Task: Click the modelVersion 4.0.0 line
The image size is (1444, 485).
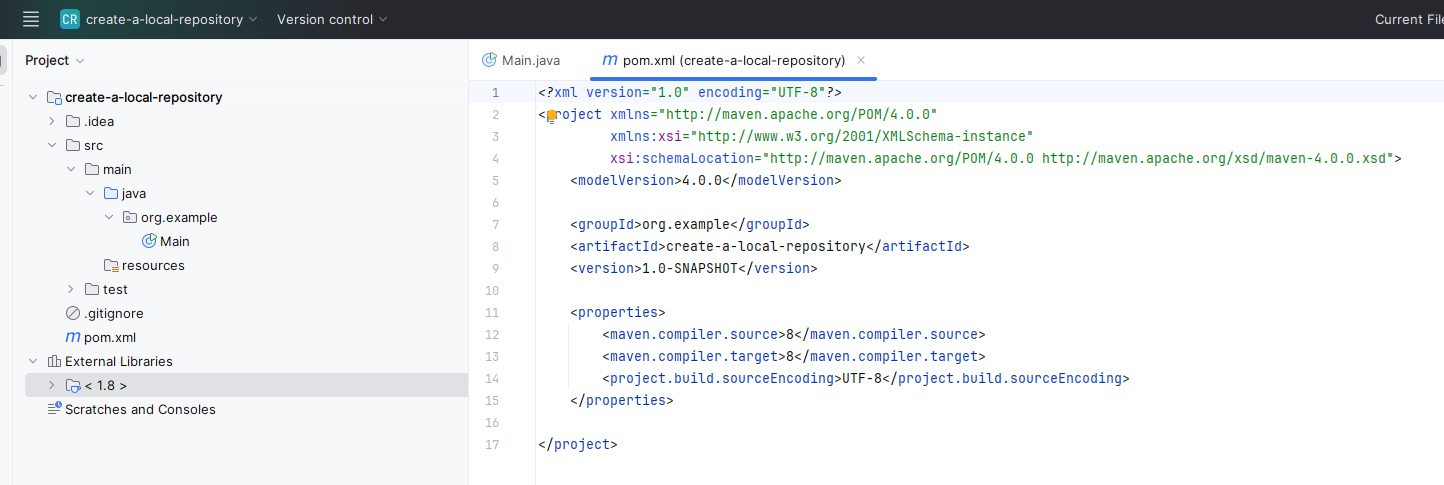Action: tap(706, 181)
